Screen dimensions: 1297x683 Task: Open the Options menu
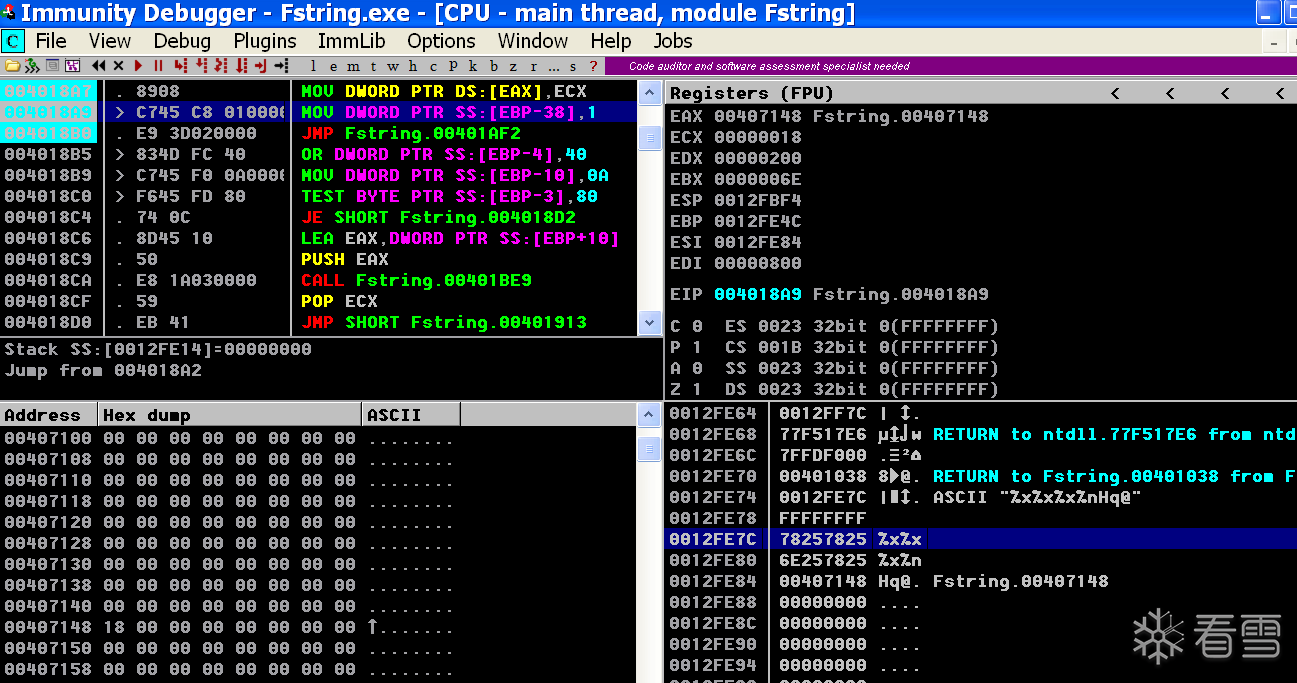[x=441, y=41]
